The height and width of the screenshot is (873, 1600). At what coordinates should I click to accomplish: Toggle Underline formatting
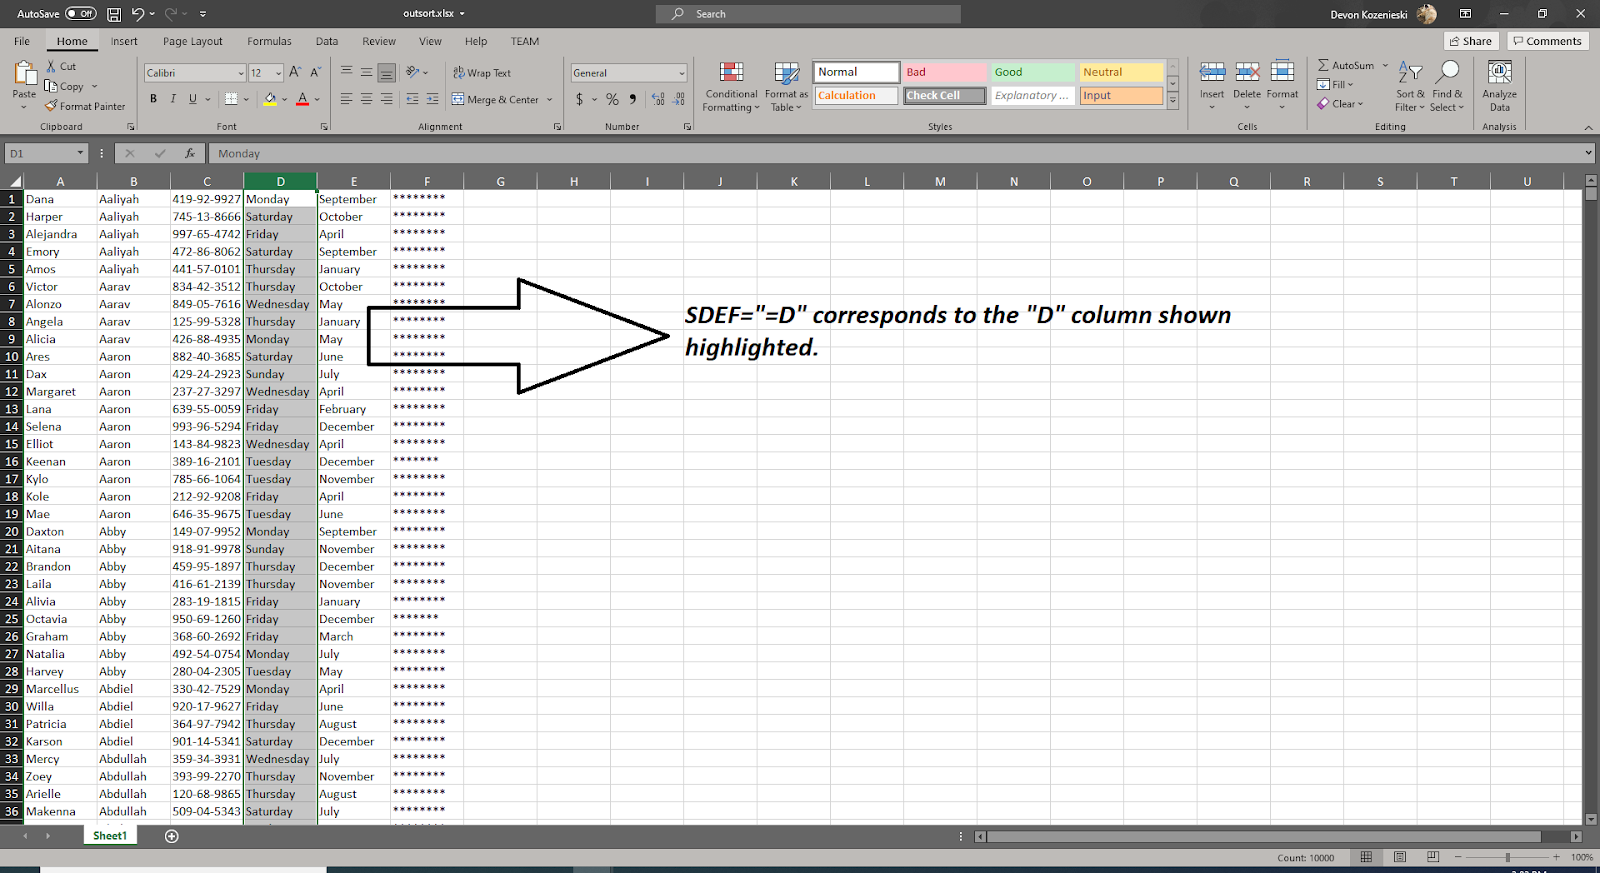click(x=193, y=99)
